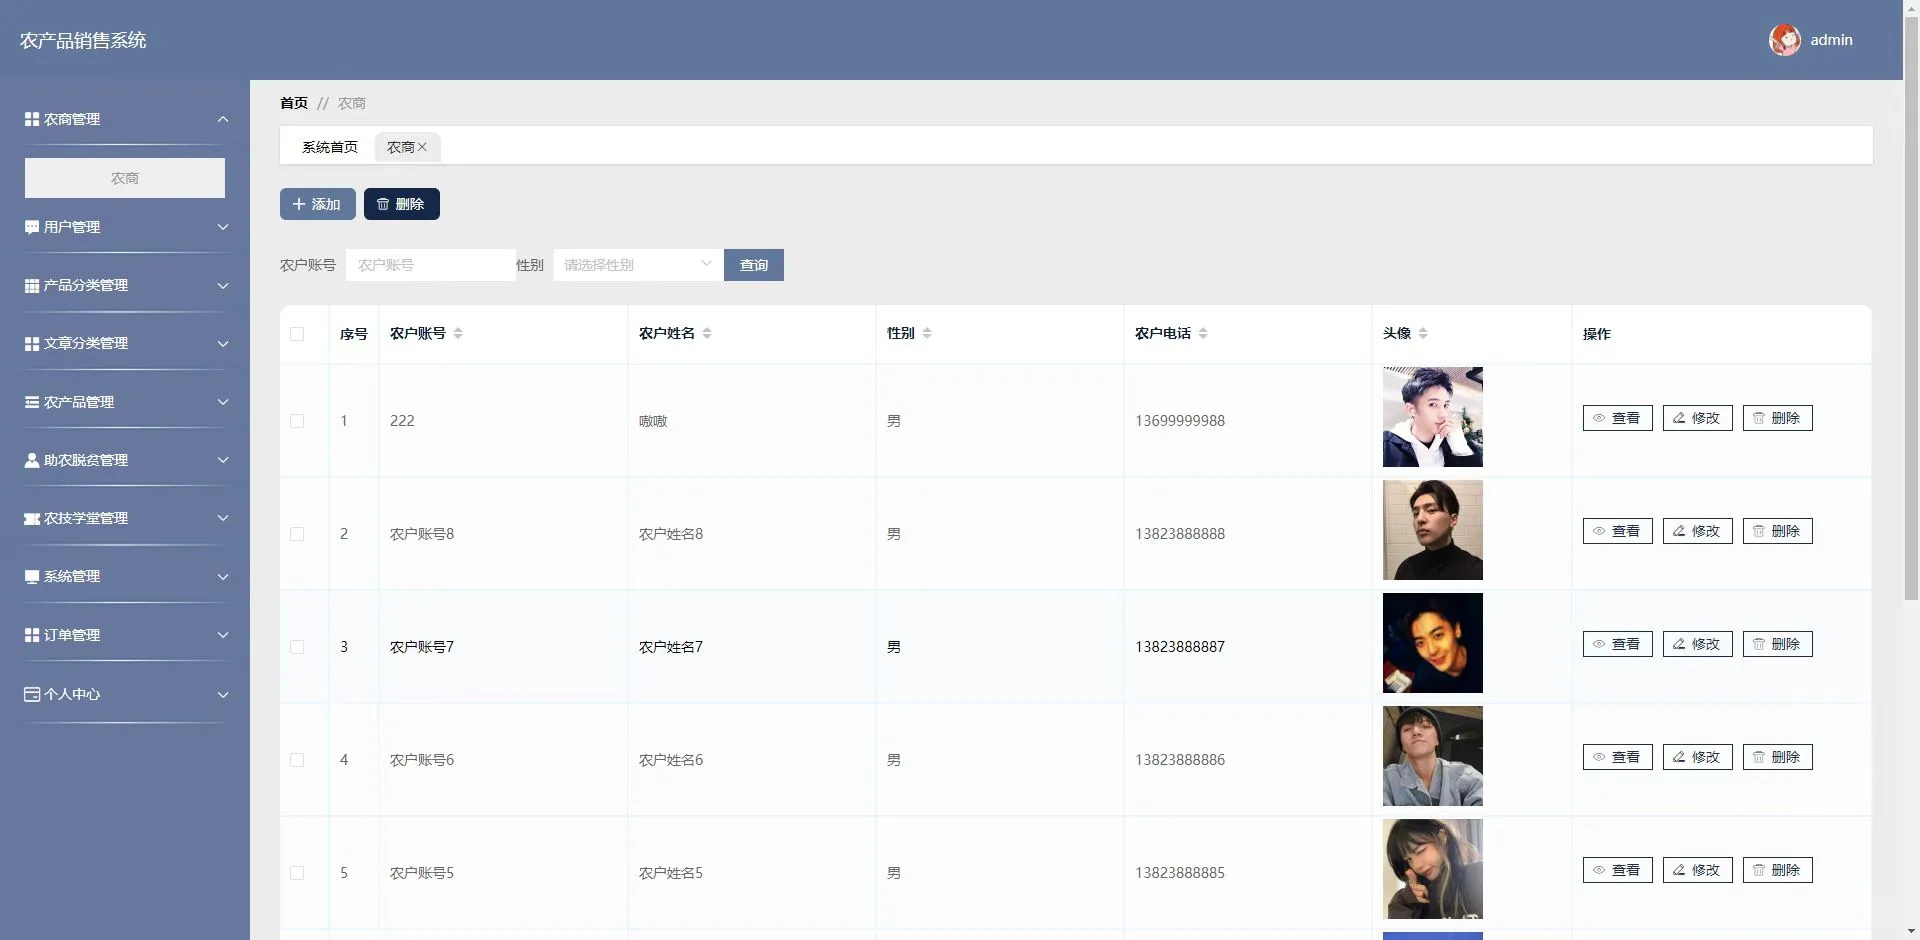
Task: Tick the select-all checkbox in table header
Action: [297, 334]
